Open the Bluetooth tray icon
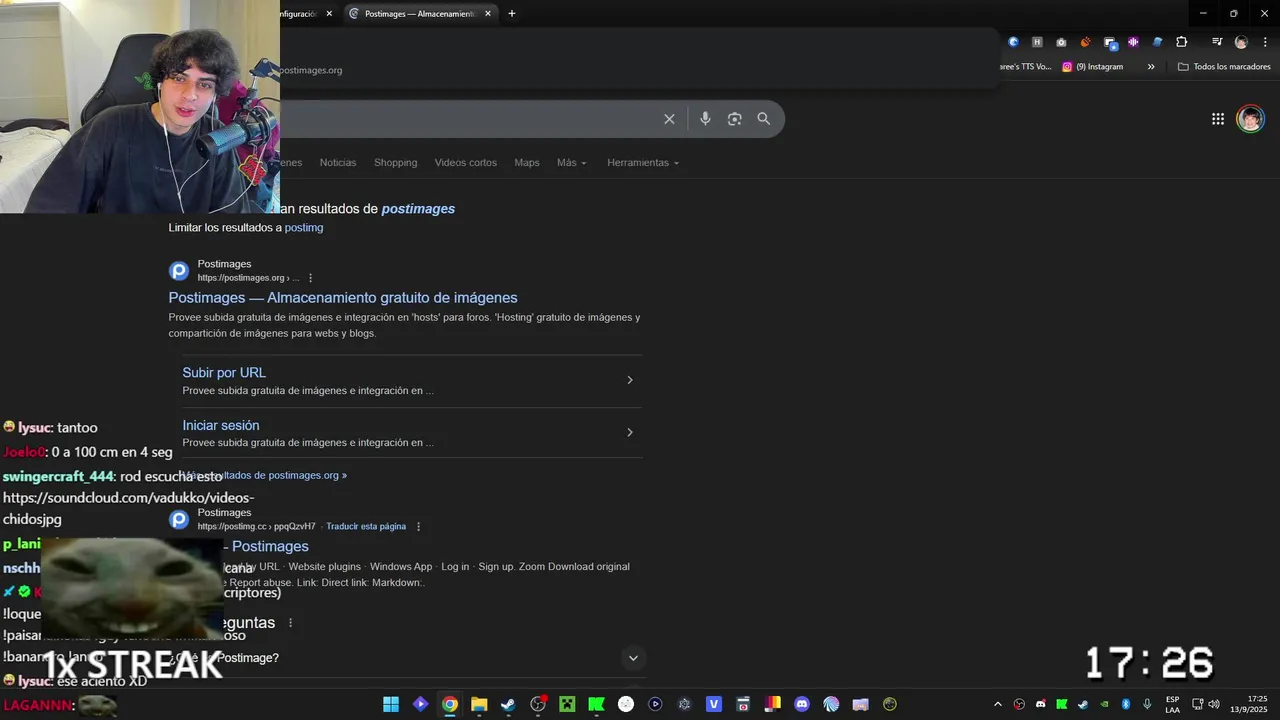 pyautogui.click(x=1125, y=704)
